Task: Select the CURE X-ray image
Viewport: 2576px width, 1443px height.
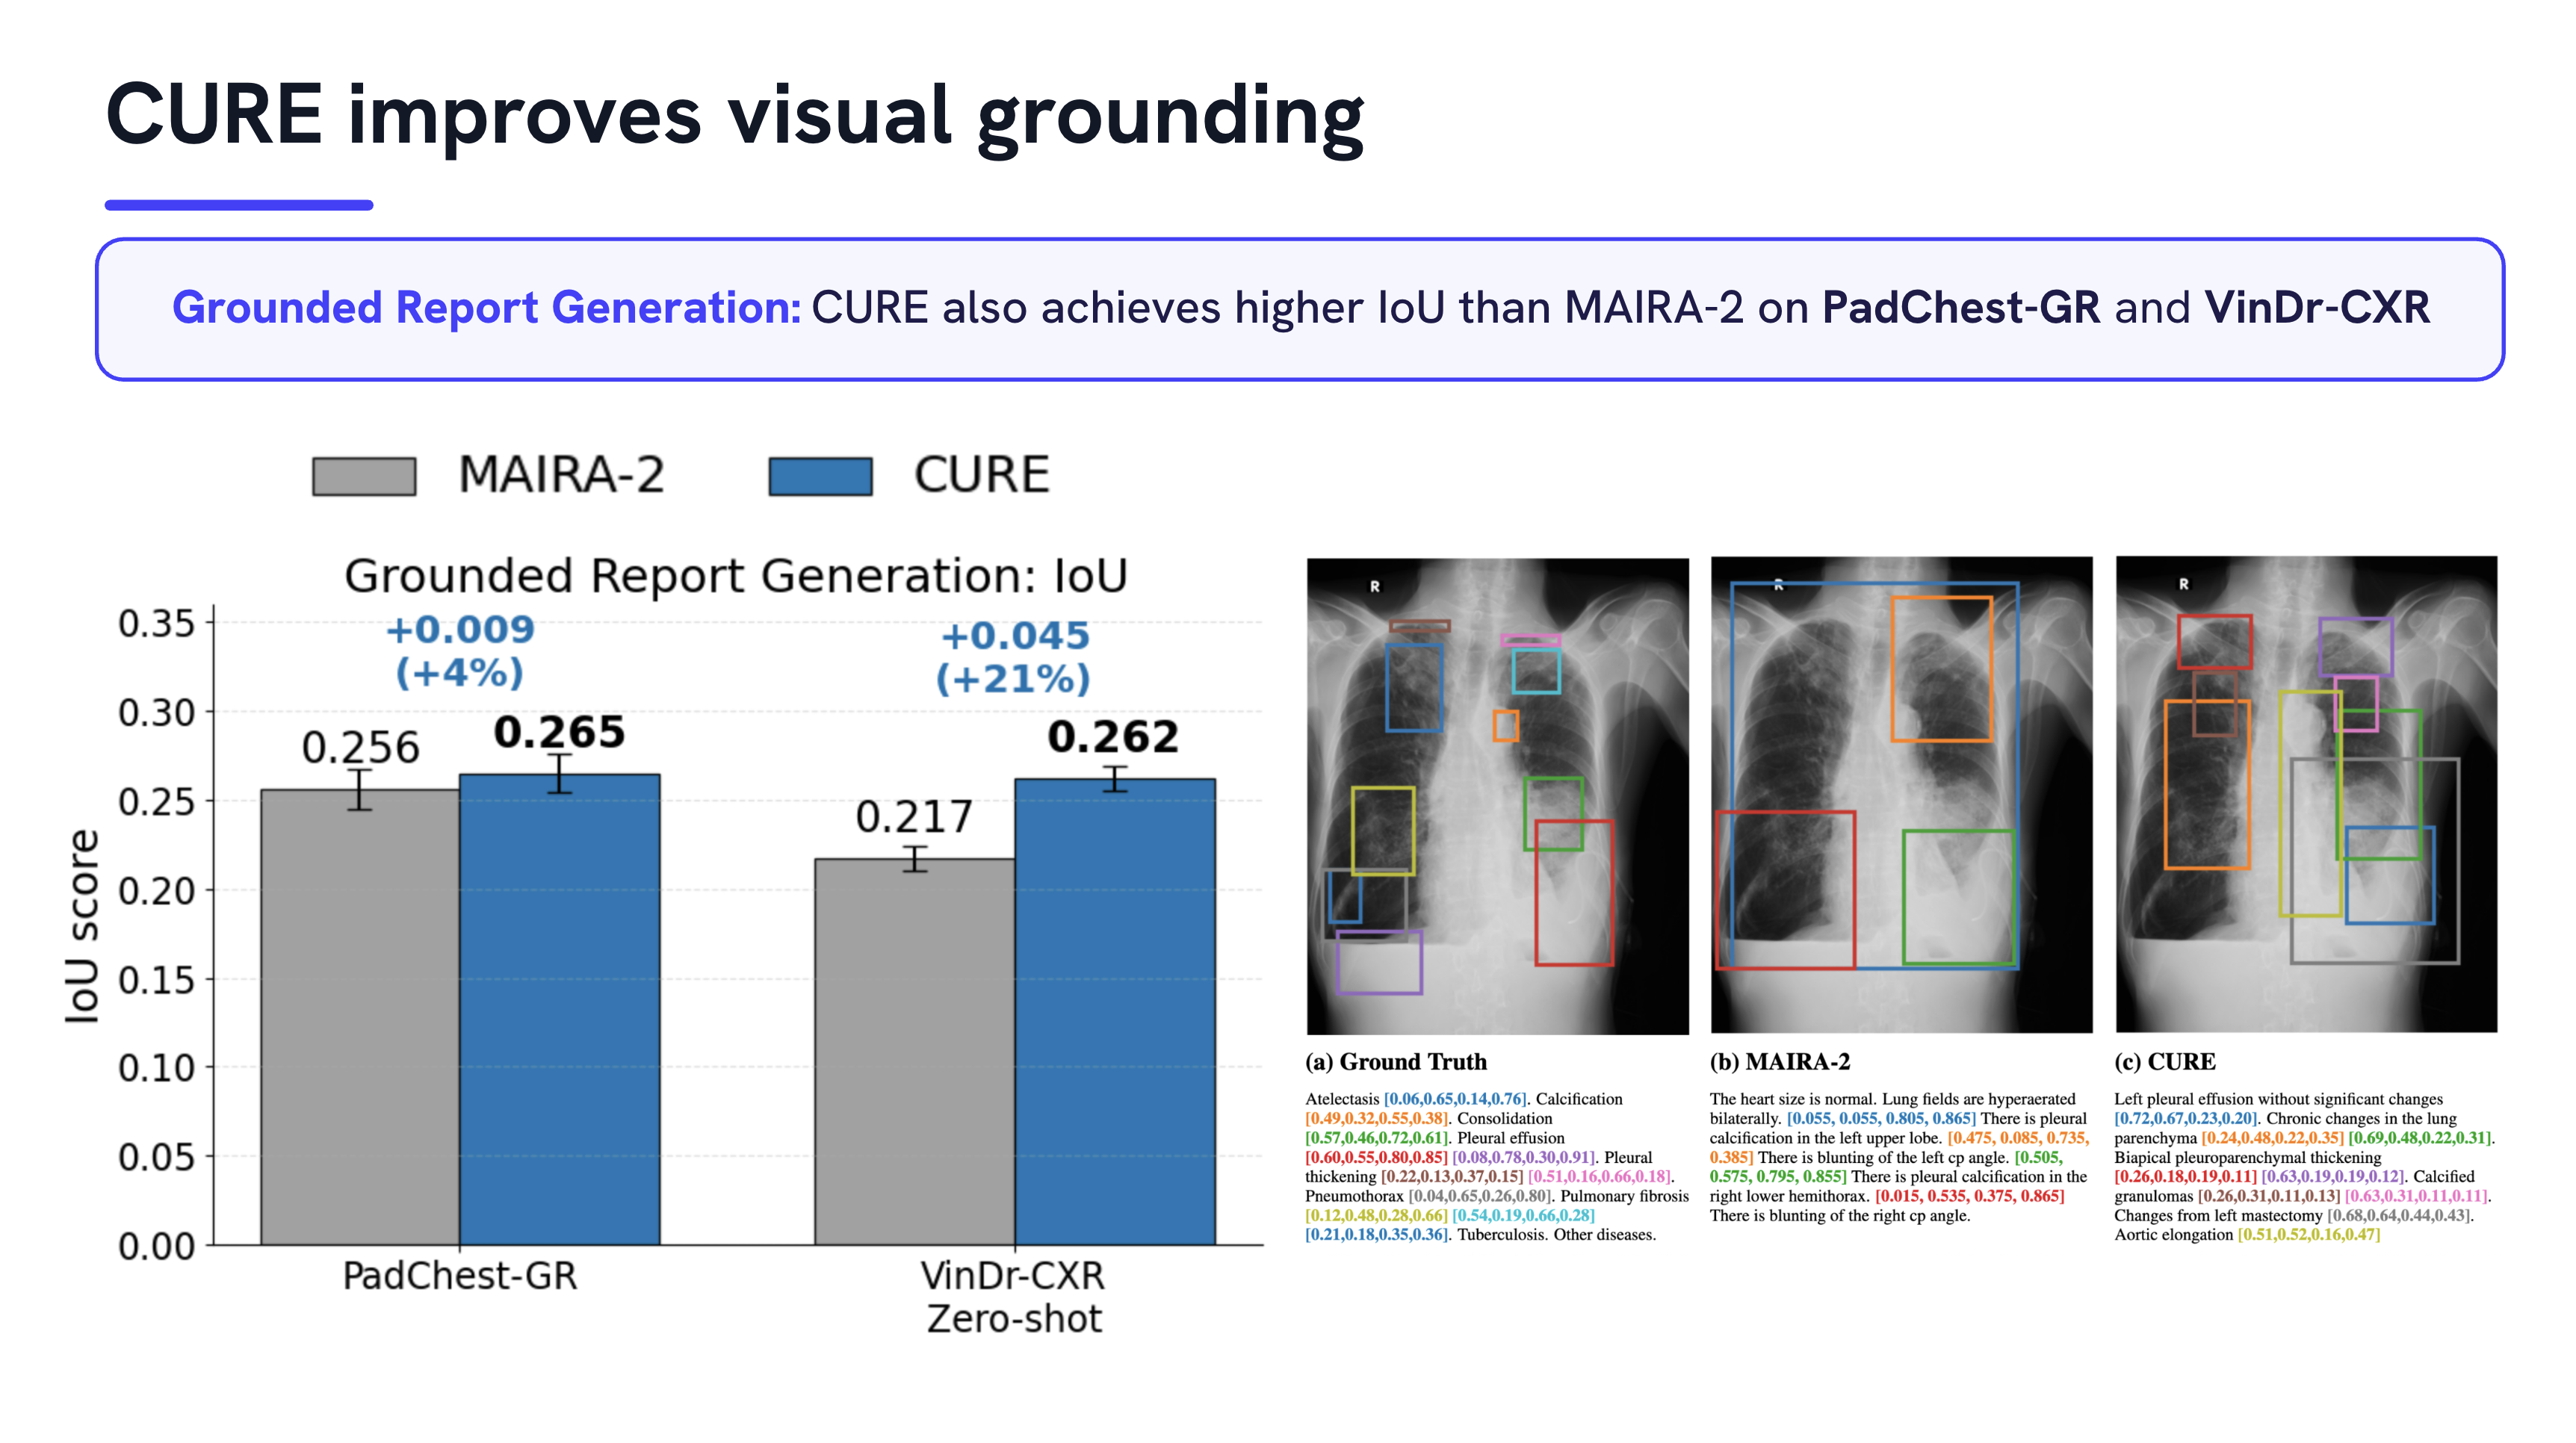Action: 2306,794
